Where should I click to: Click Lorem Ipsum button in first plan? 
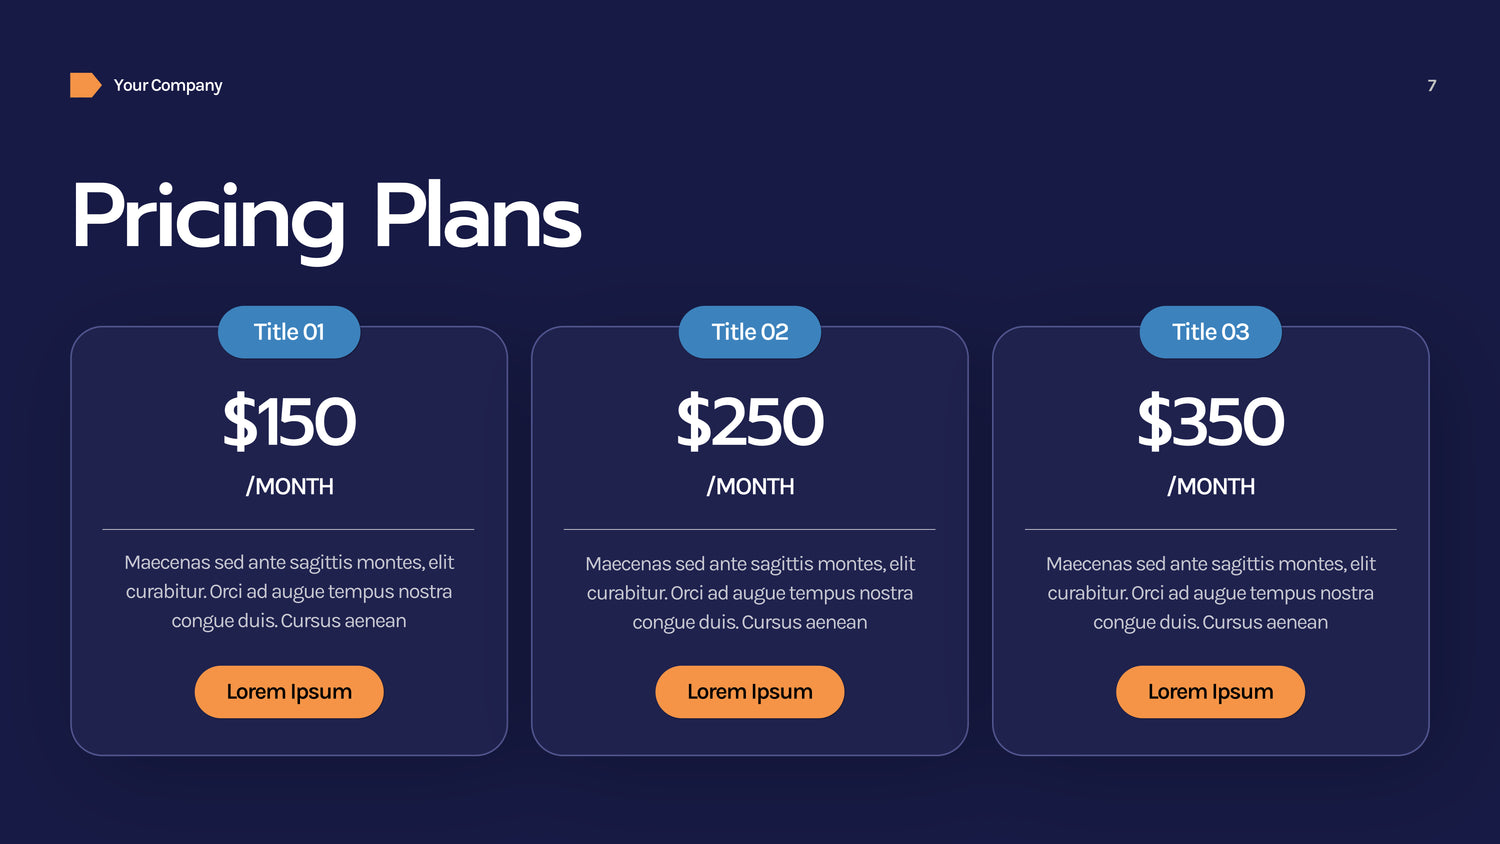[x=289, y=692]
